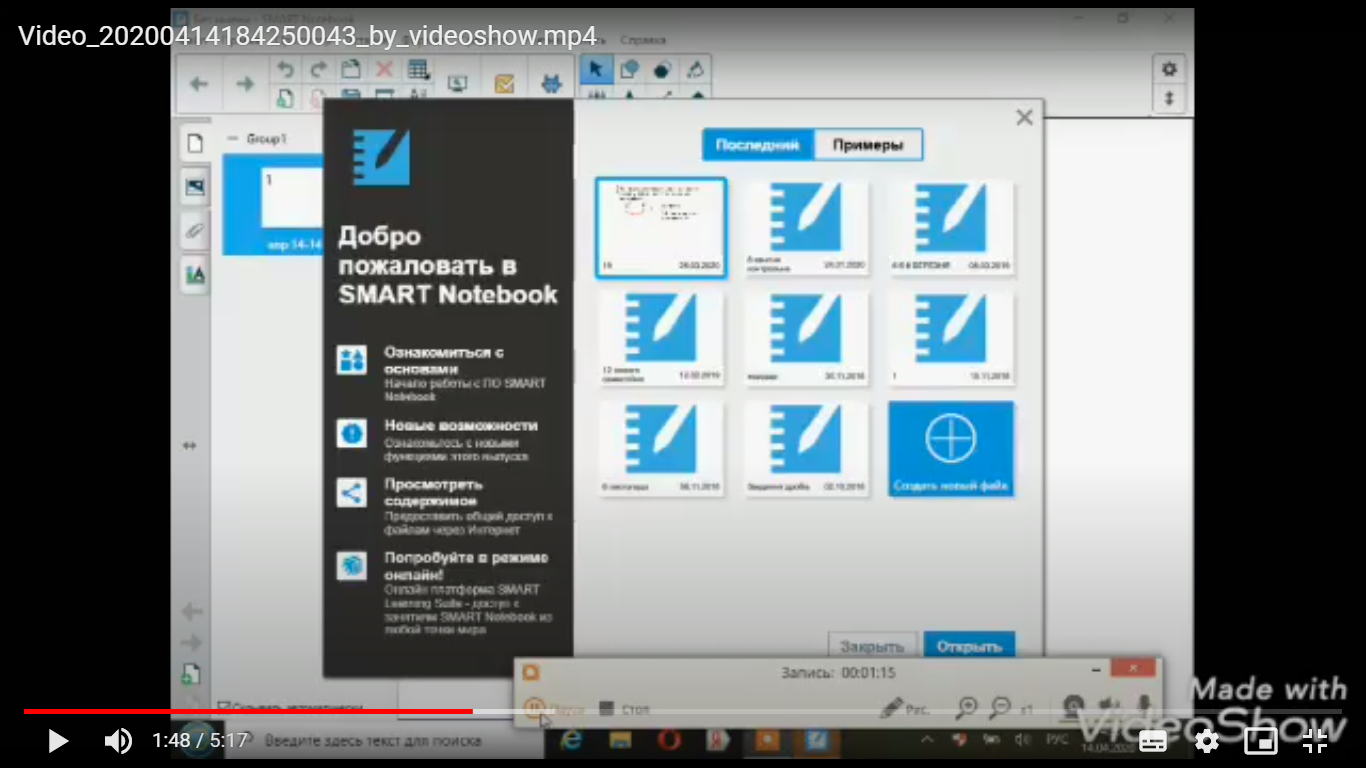Open the paste clipboard icon
Image resolution: width=1366 pixels, height=768 pixels.
click(351, 70)
